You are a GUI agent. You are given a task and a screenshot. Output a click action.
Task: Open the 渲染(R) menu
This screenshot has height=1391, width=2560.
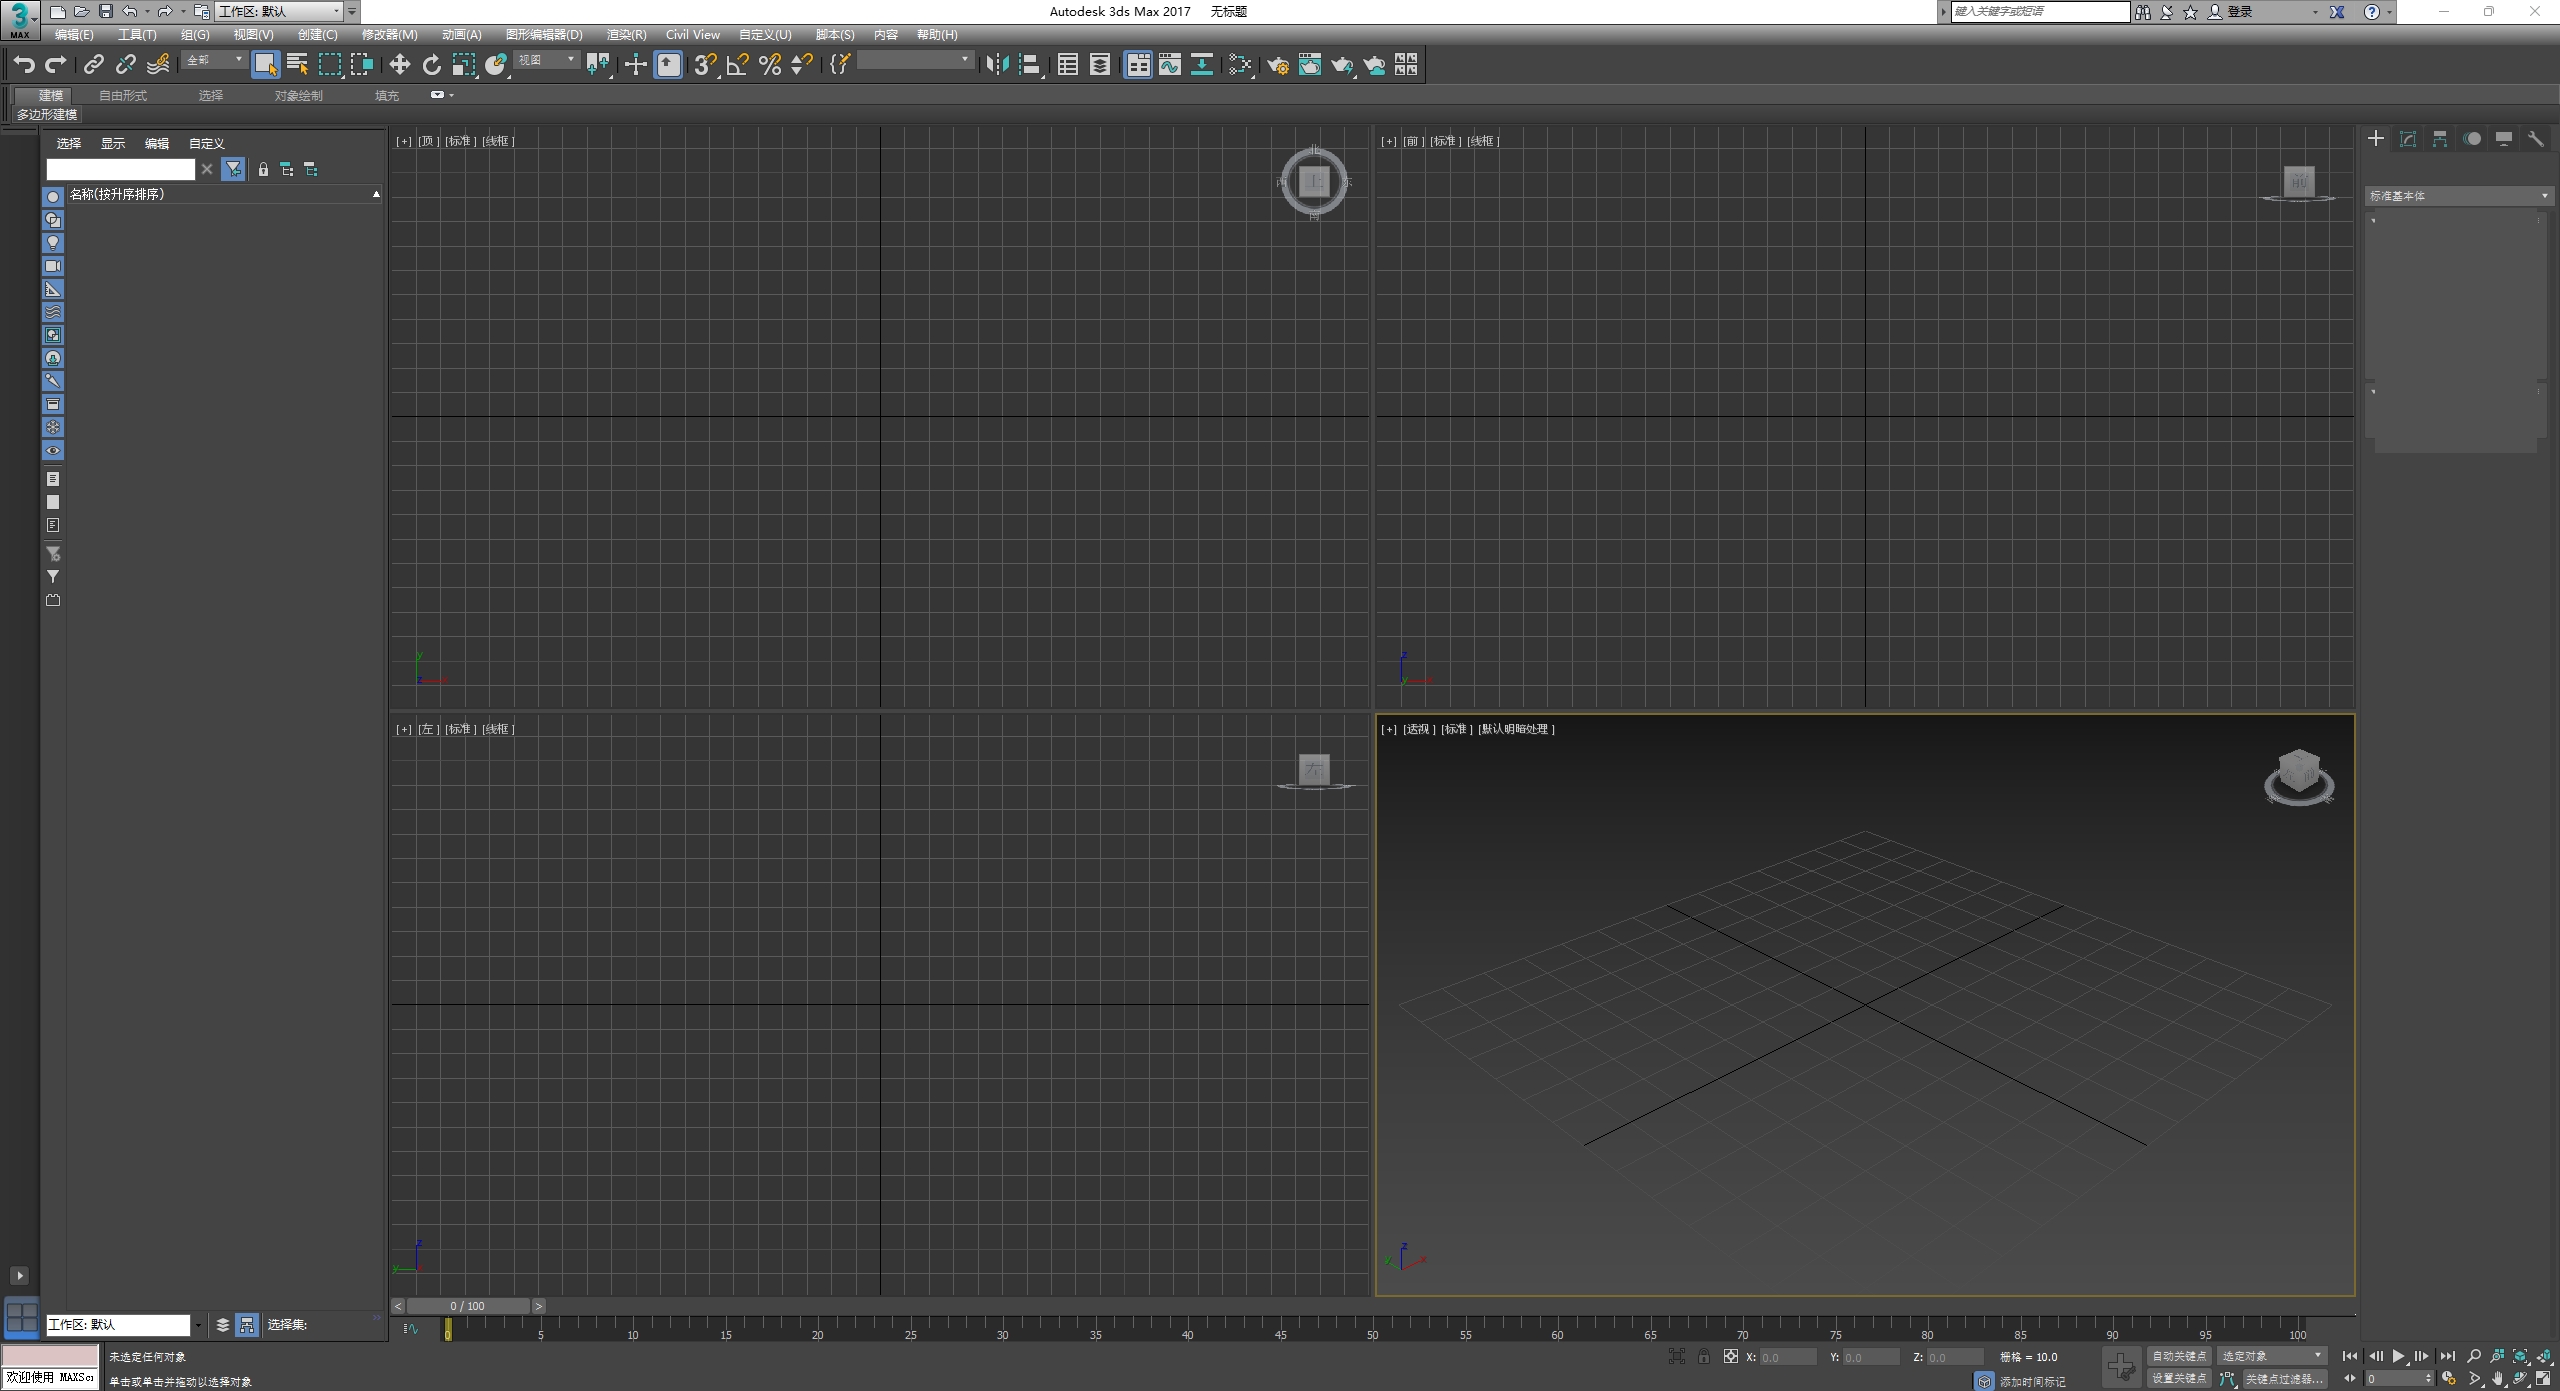pos(626,34)
